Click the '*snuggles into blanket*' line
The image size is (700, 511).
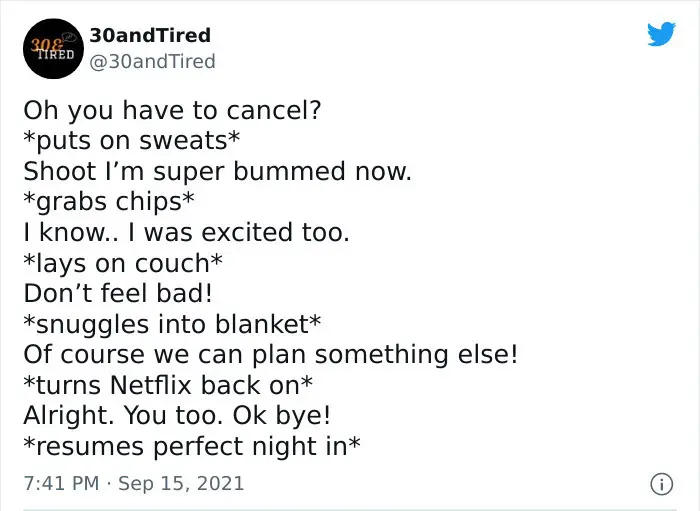point(172,324)
